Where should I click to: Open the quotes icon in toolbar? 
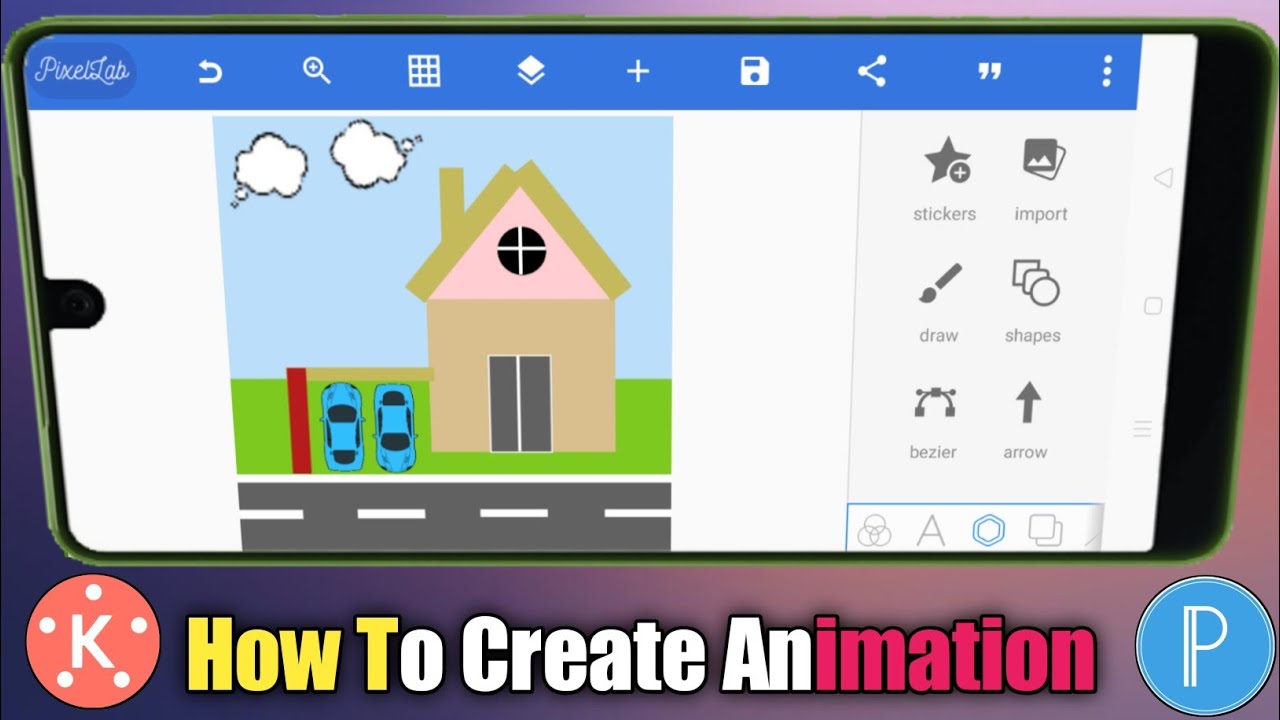989,72
